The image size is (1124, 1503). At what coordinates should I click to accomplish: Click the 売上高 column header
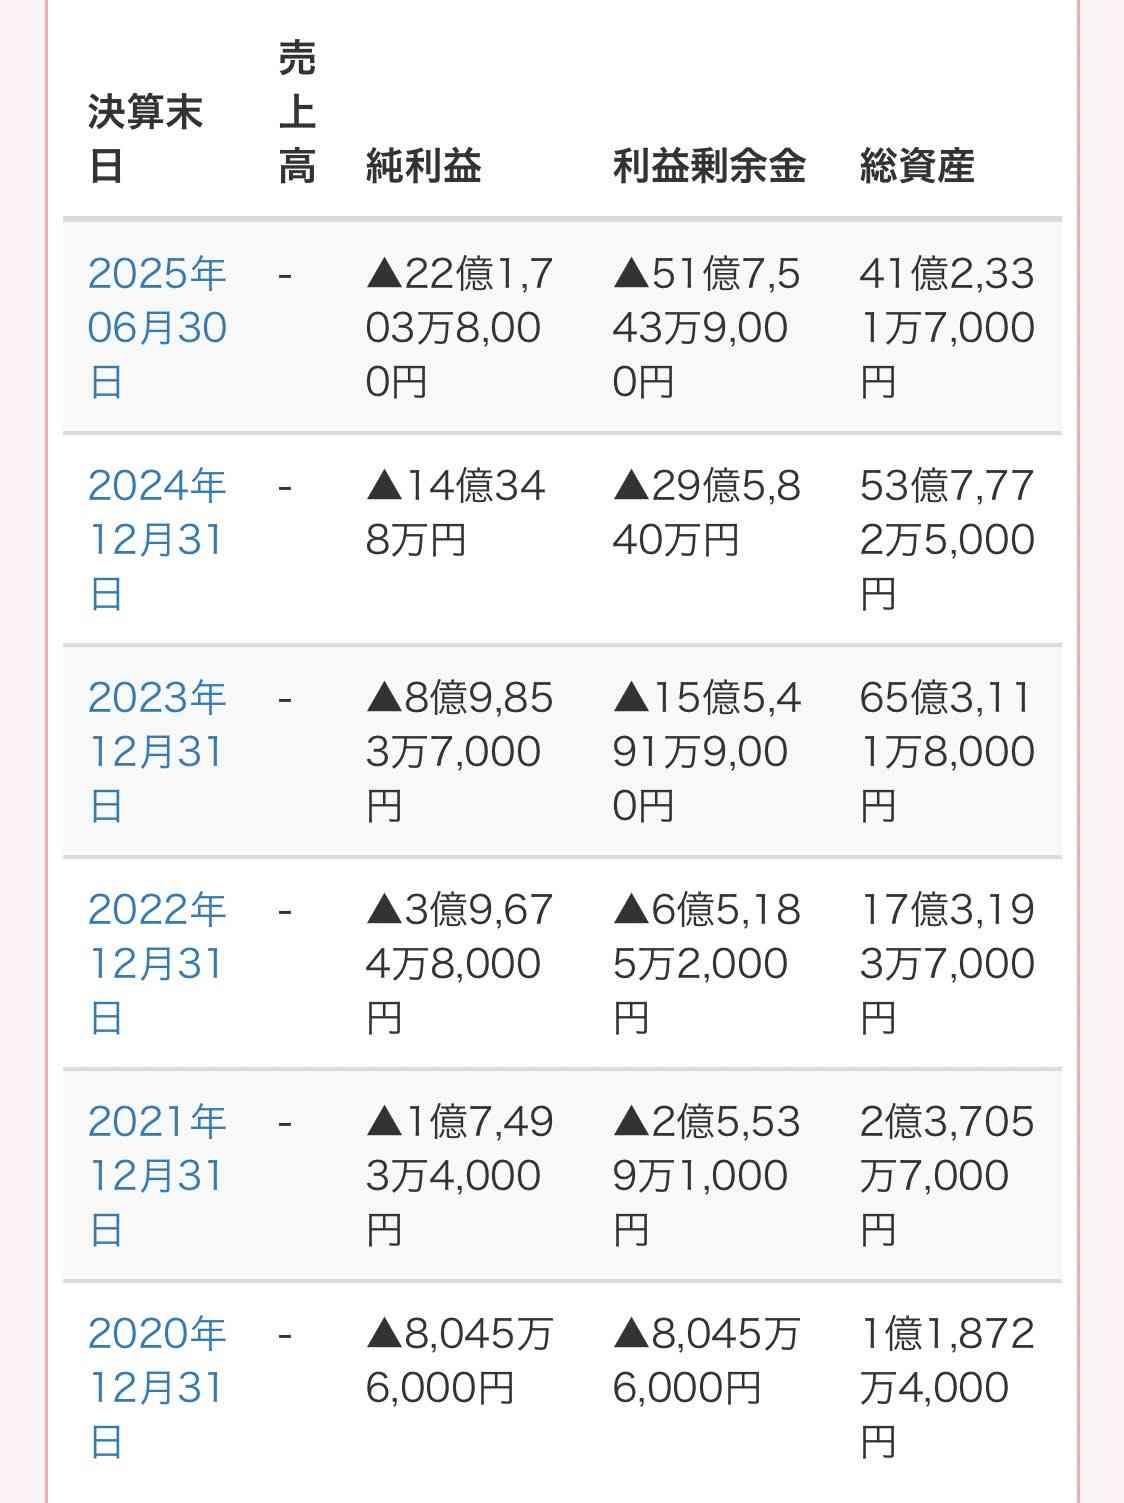297,112
